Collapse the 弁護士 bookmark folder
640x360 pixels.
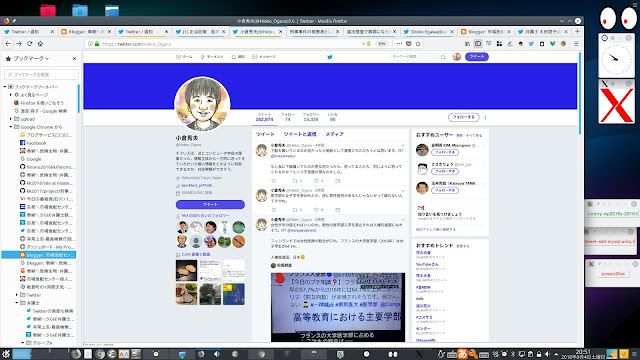17,303
